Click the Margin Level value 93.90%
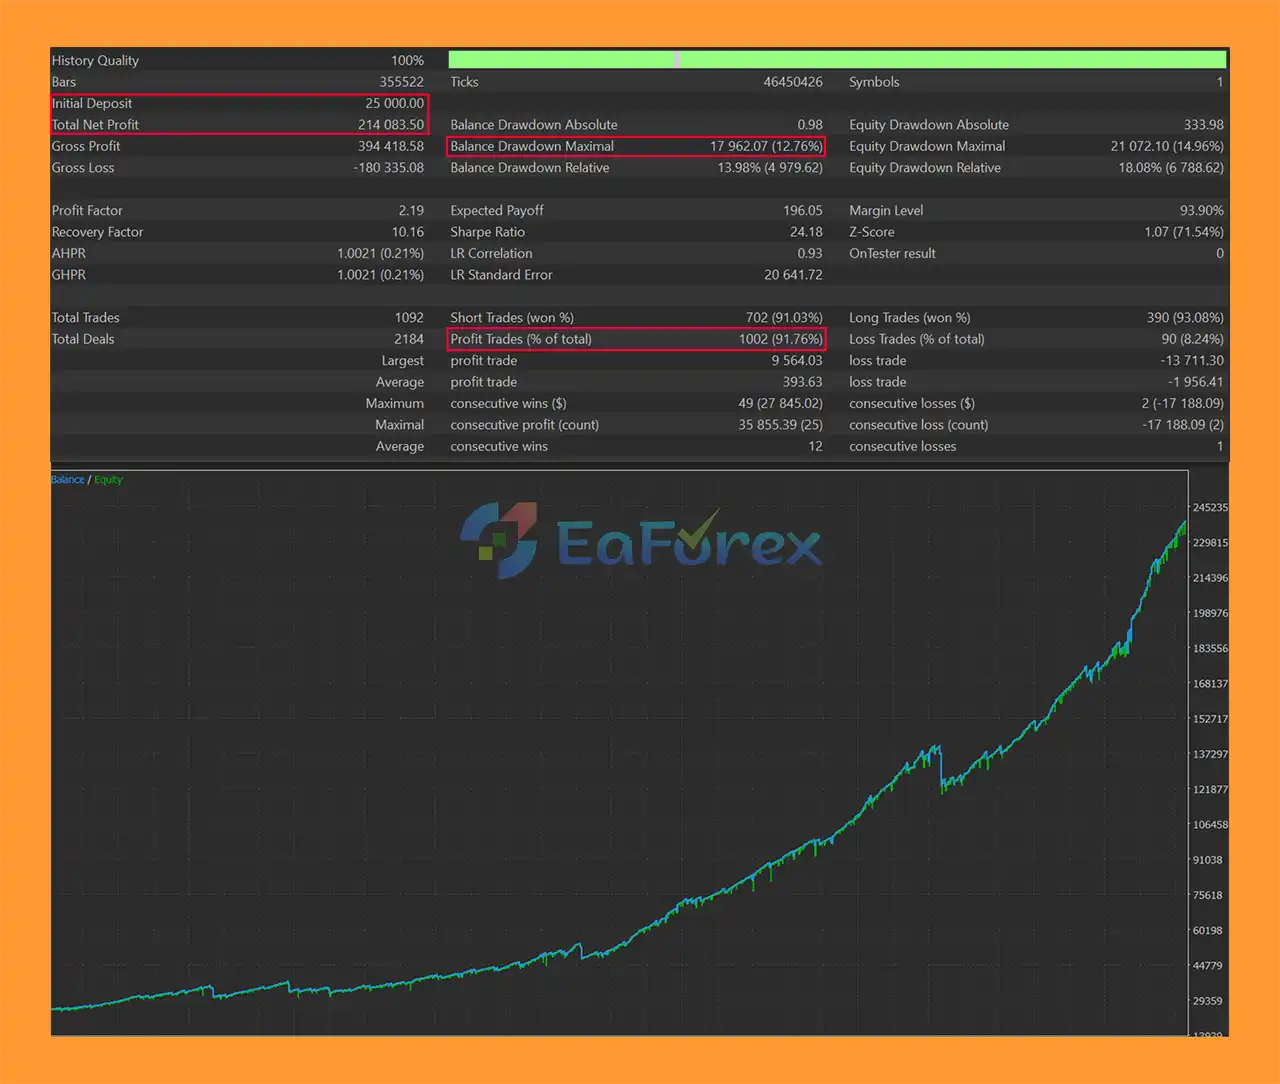This screenshot has width=1280, height=1084. coord(1201,211)
